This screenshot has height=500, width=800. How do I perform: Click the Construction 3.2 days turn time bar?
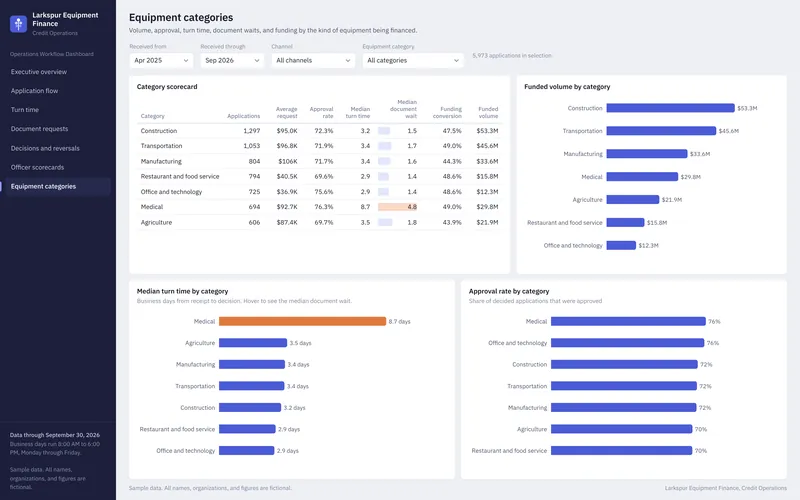click(x=250, y=408)
